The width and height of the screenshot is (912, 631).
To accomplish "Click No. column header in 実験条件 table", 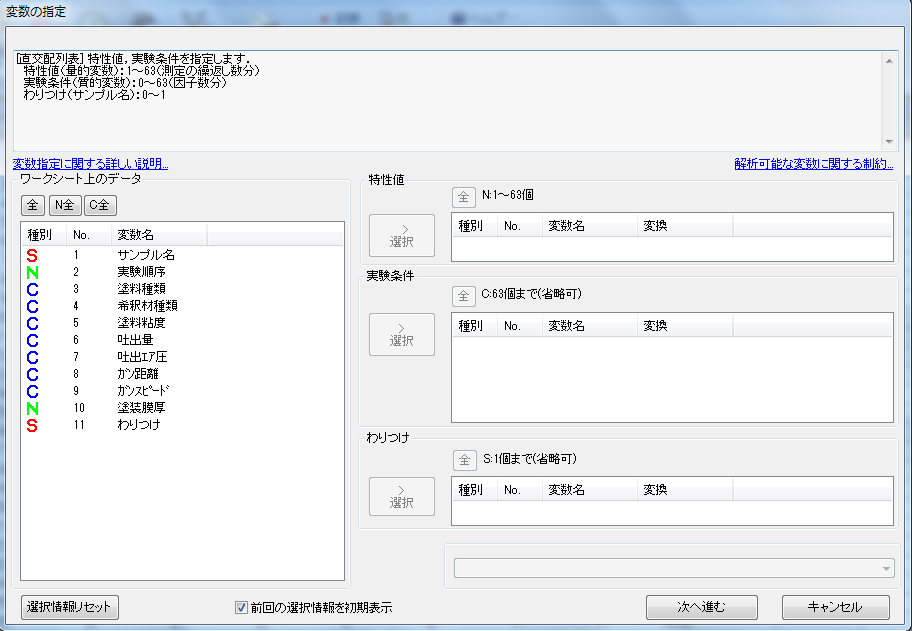I will point(519,326).
